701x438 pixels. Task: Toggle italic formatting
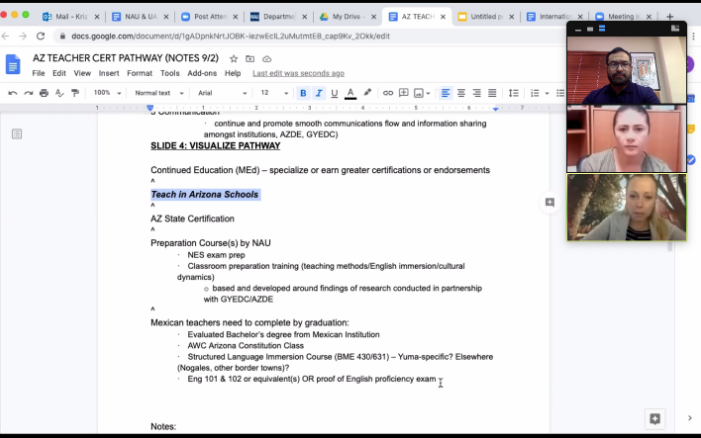point(318,93)
